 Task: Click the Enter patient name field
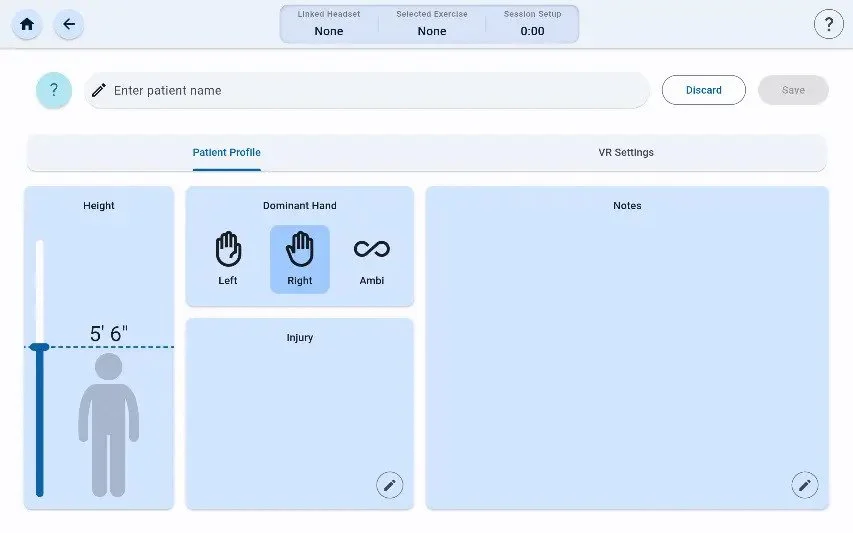point(367,90)
